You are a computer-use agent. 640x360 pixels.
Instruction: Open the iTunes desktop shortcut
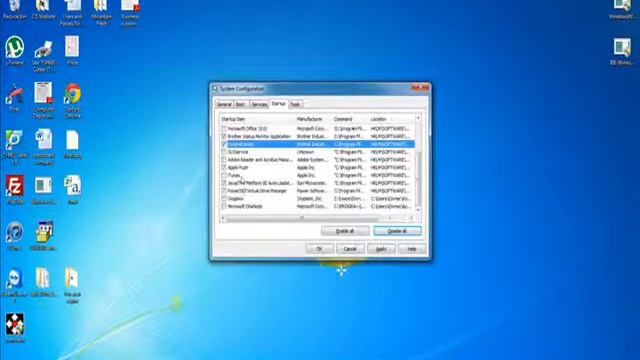click(x=15, y=233)
